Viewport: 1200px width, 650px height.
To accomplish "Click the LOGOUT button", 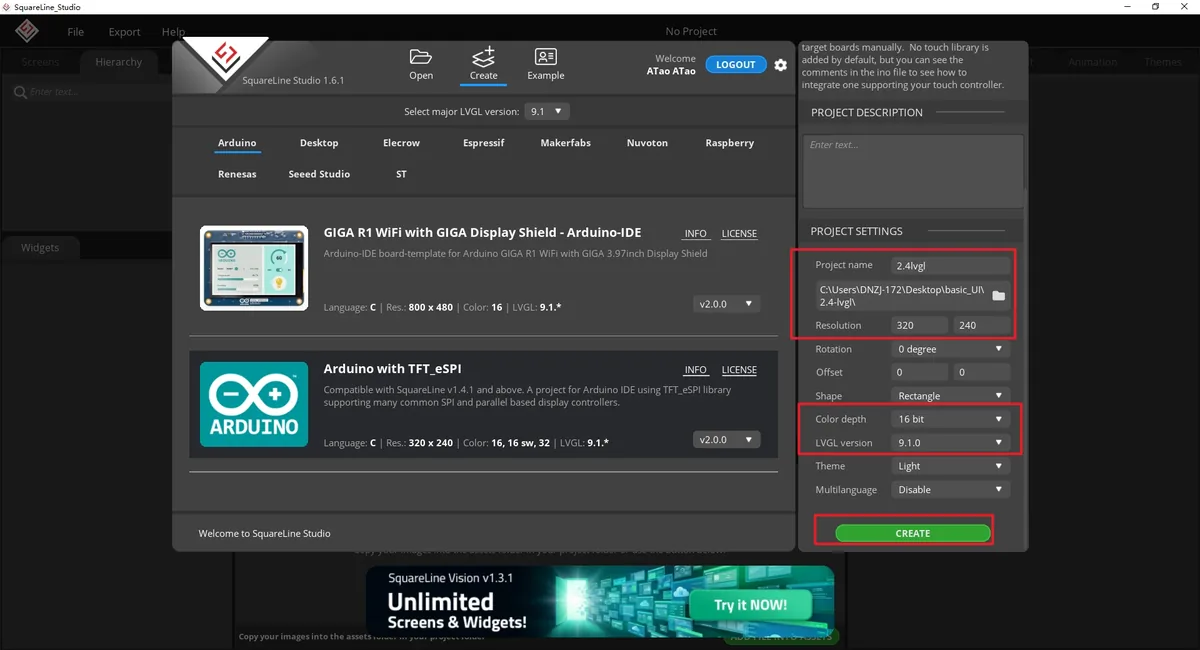I will pos(735,65).
